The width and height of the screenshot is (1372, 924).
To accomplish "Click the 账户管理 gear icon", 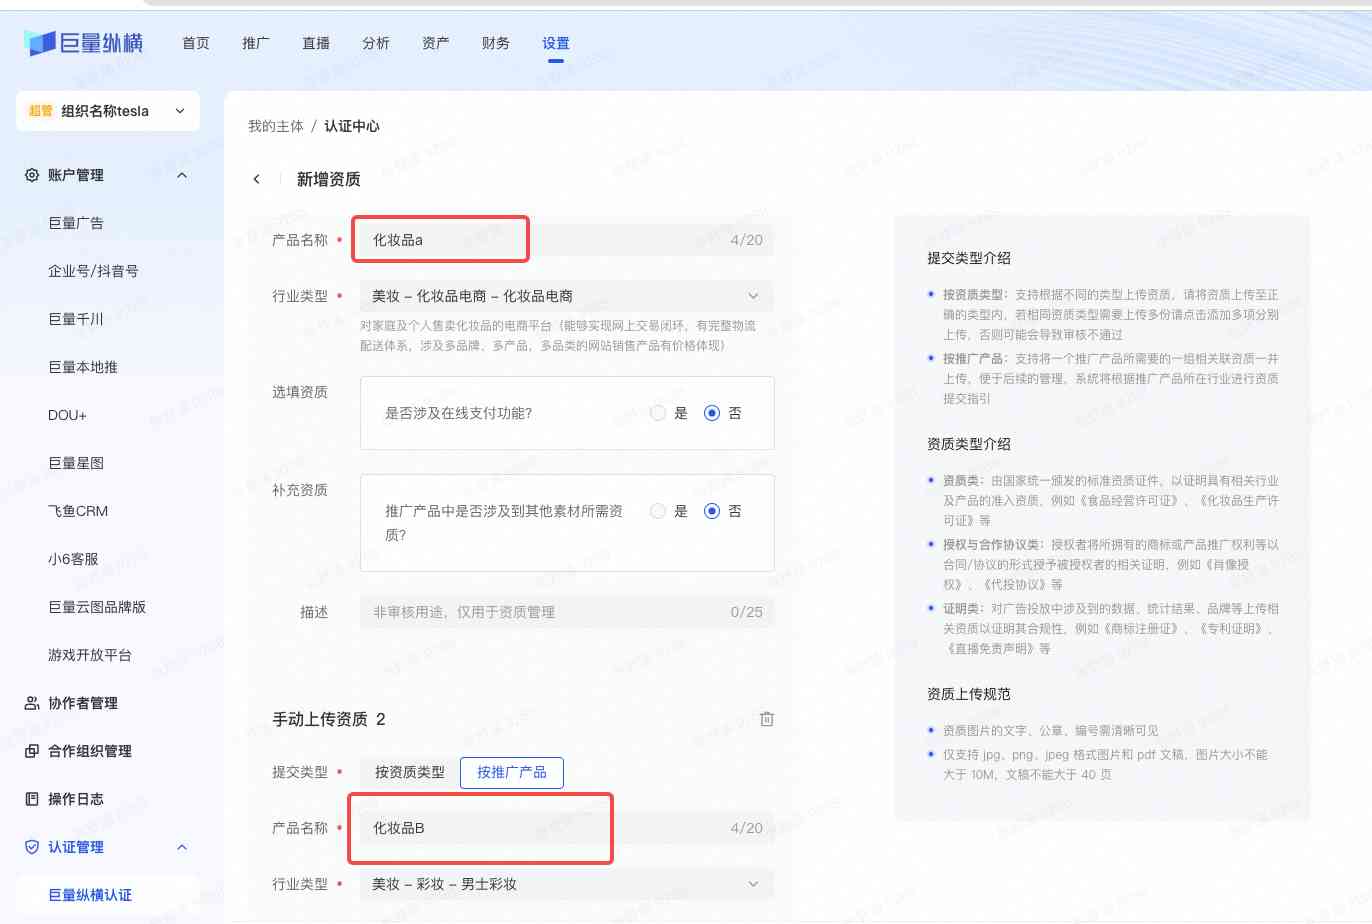I will coord(32,175).
